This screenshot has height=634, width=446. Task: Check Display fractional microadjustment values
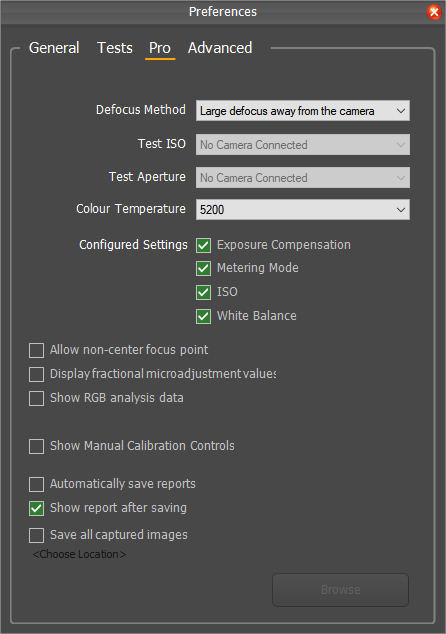tap(36, 374)
